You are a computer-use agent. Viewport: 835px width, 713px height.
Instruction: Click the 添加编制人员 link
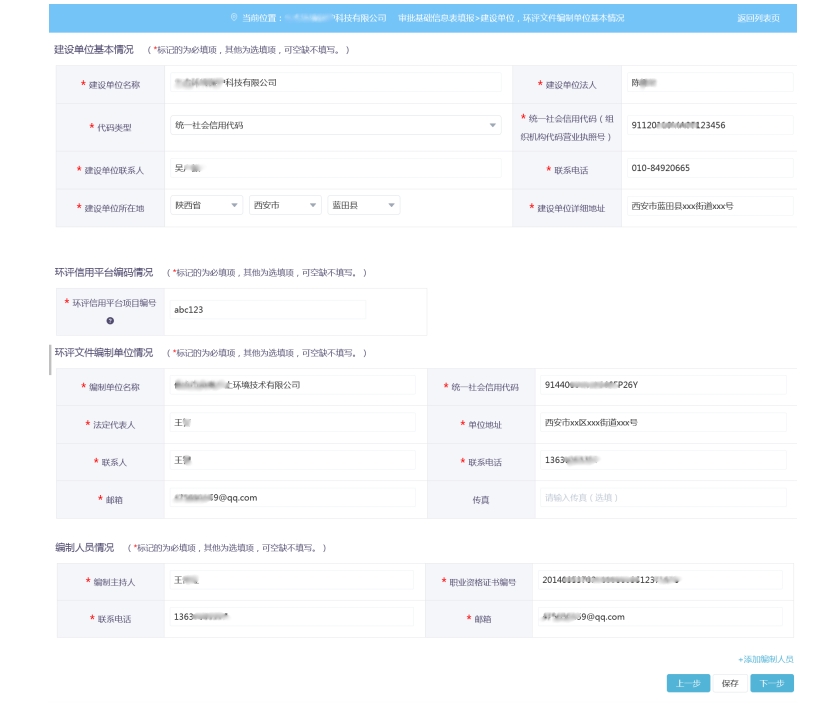(765, 659)
